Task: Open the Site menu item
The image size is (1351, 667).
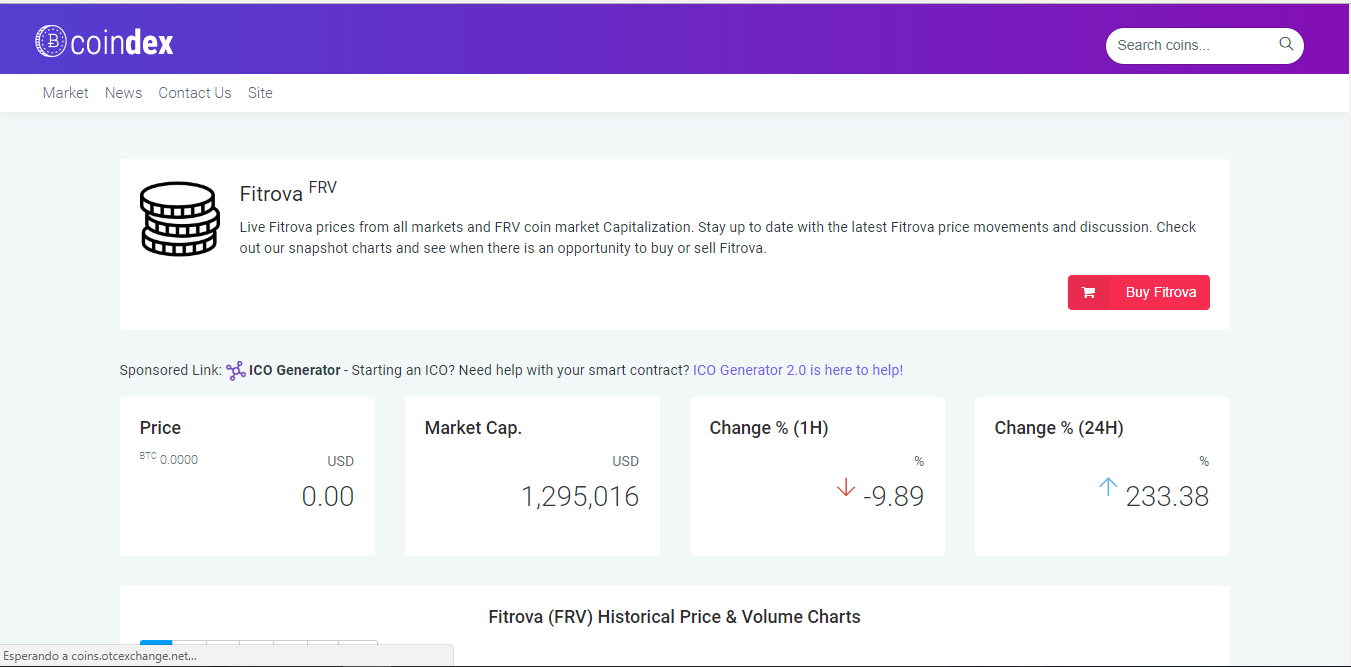Action: 260,93
